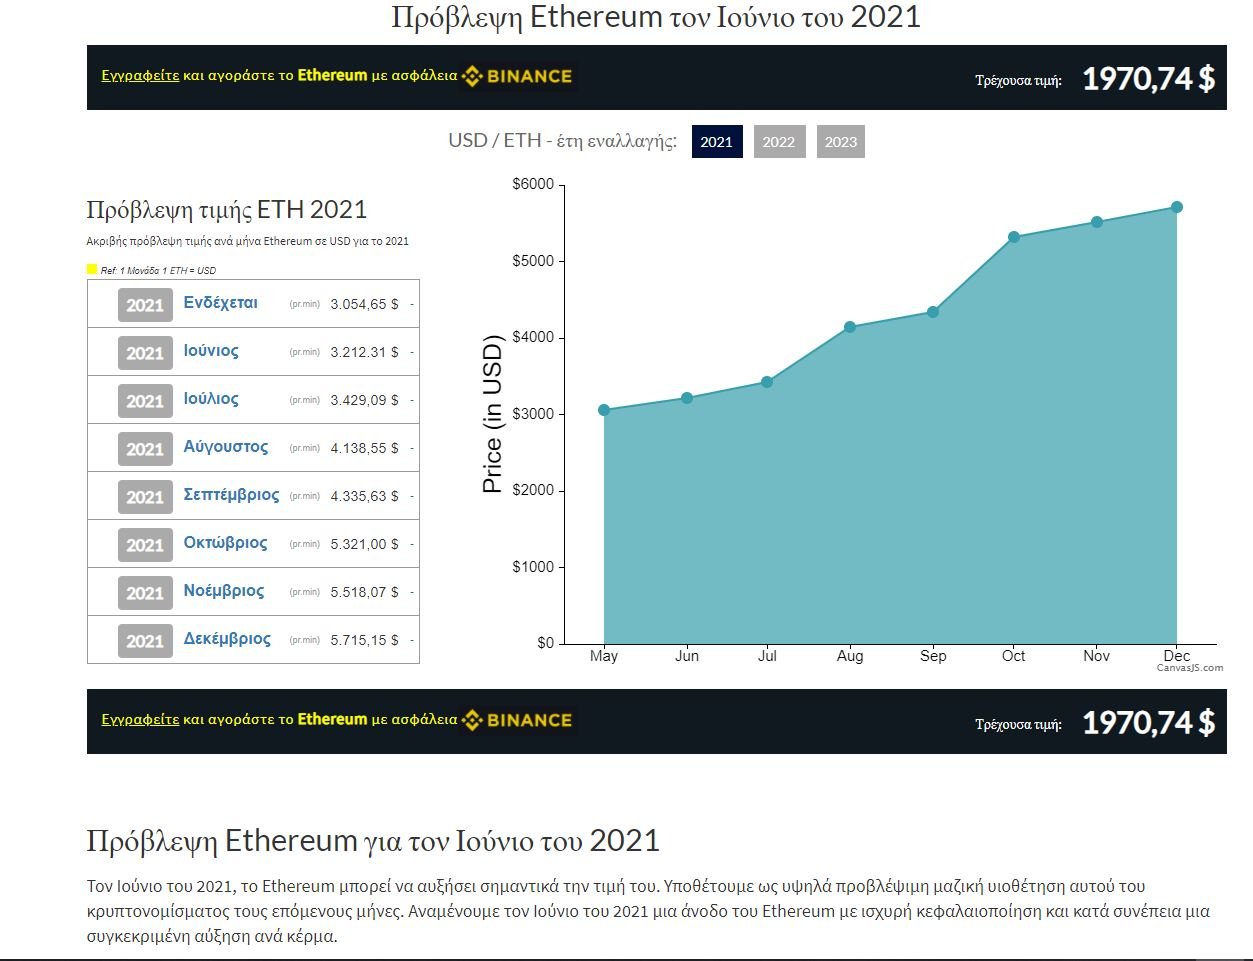
Task: Click the Oct data point on chart
Action: coord(1014,237)
